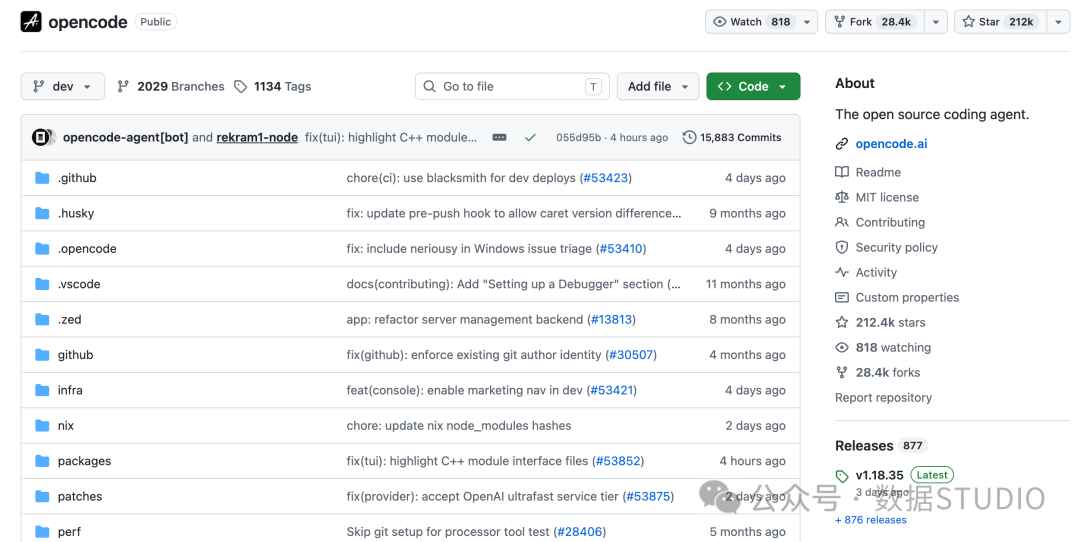Click the nix commit message text
Image resolution: width=1080 pixels, height=542 pixels.
click(459, 426)
